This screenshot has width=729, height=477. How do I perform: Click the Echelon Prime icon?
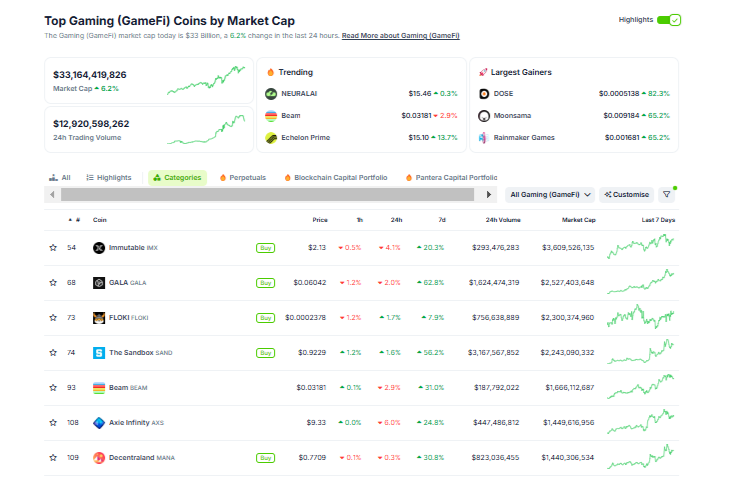(x=271, y=138)
